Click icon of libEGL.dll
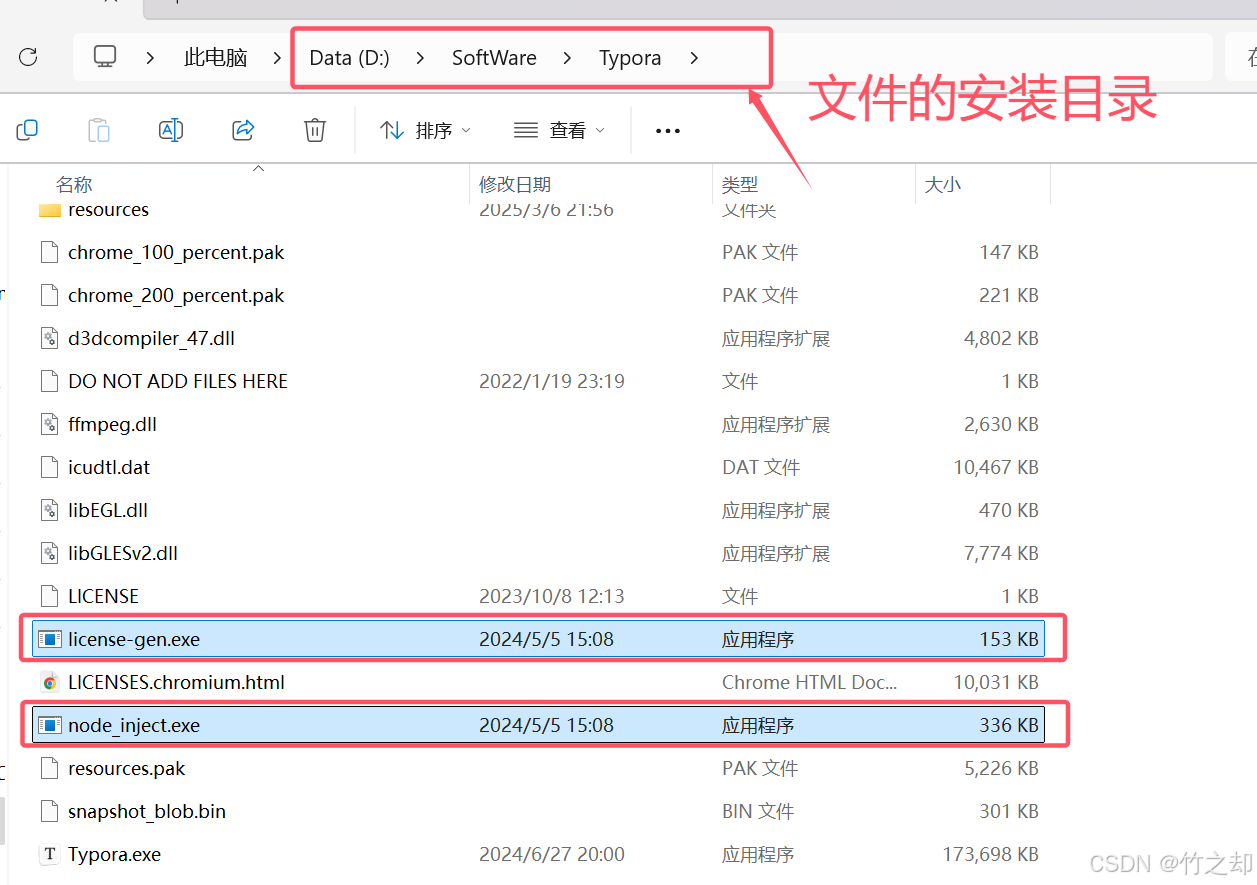 click(x=49, y=510)
